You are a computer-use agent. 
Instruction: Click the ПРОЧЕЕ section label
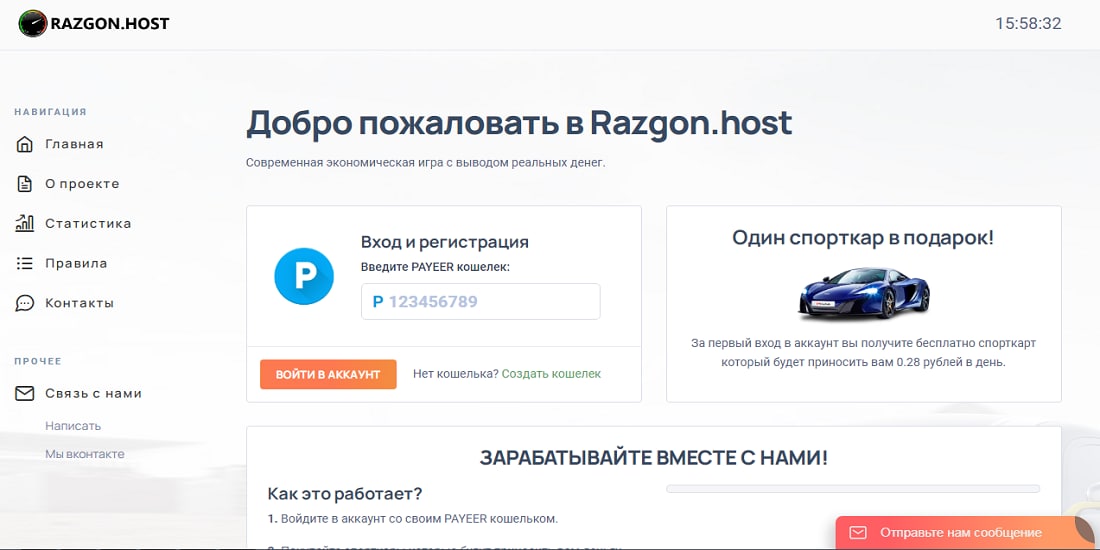coord(38,361)
